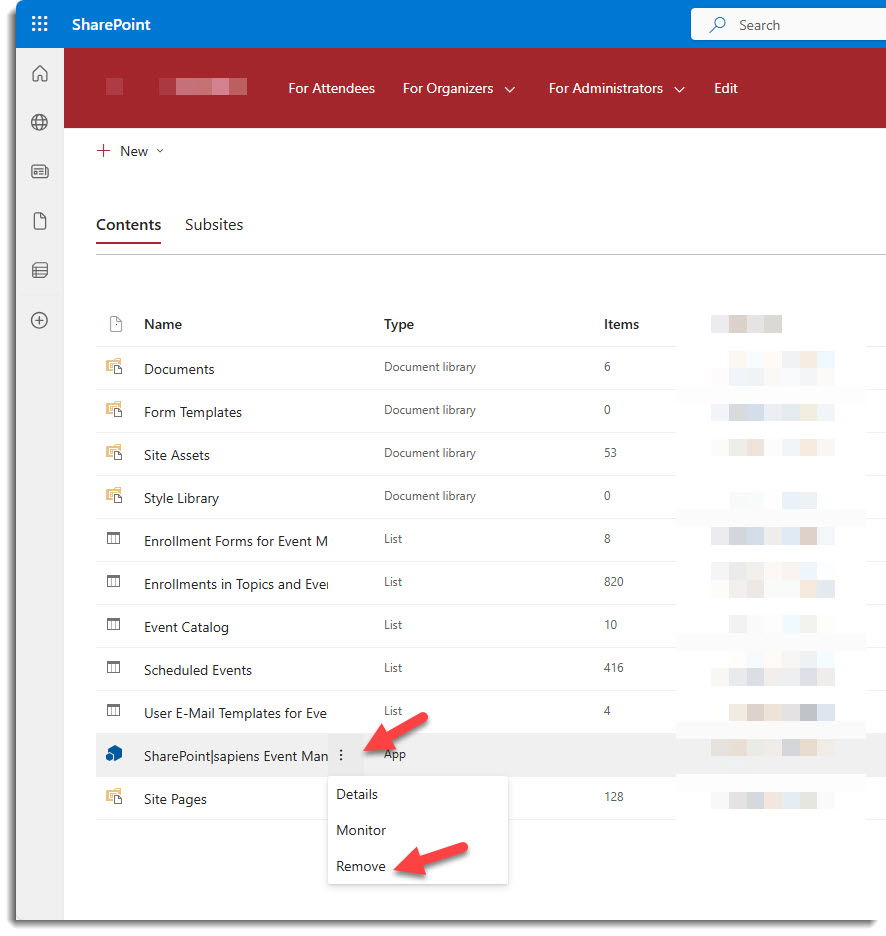
Task: Click the Edit link in the navigation
Action: point(725,88)
